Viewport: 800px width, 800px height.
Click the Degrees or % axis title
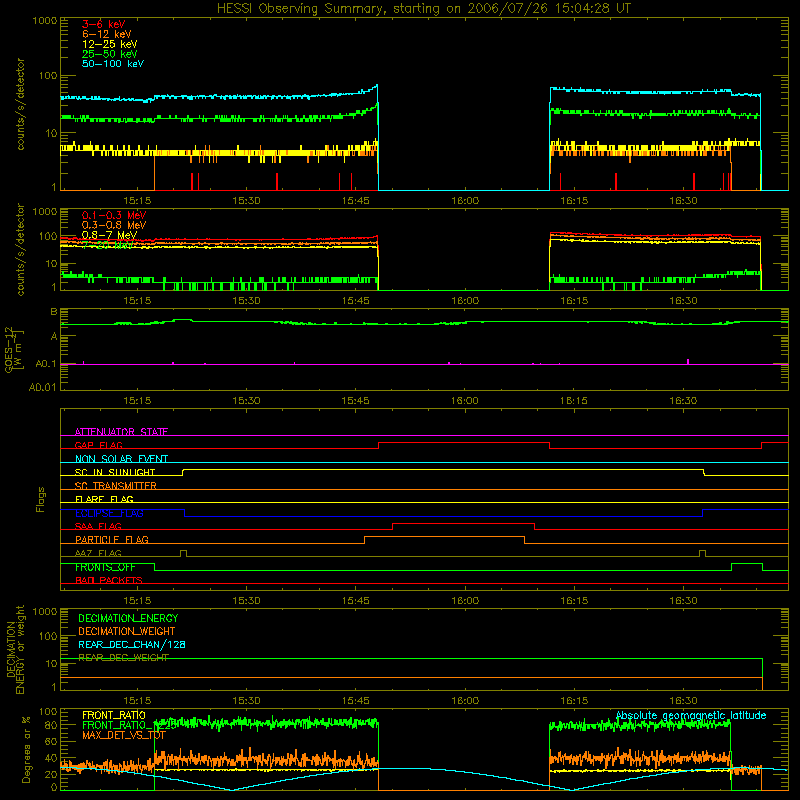26,749
